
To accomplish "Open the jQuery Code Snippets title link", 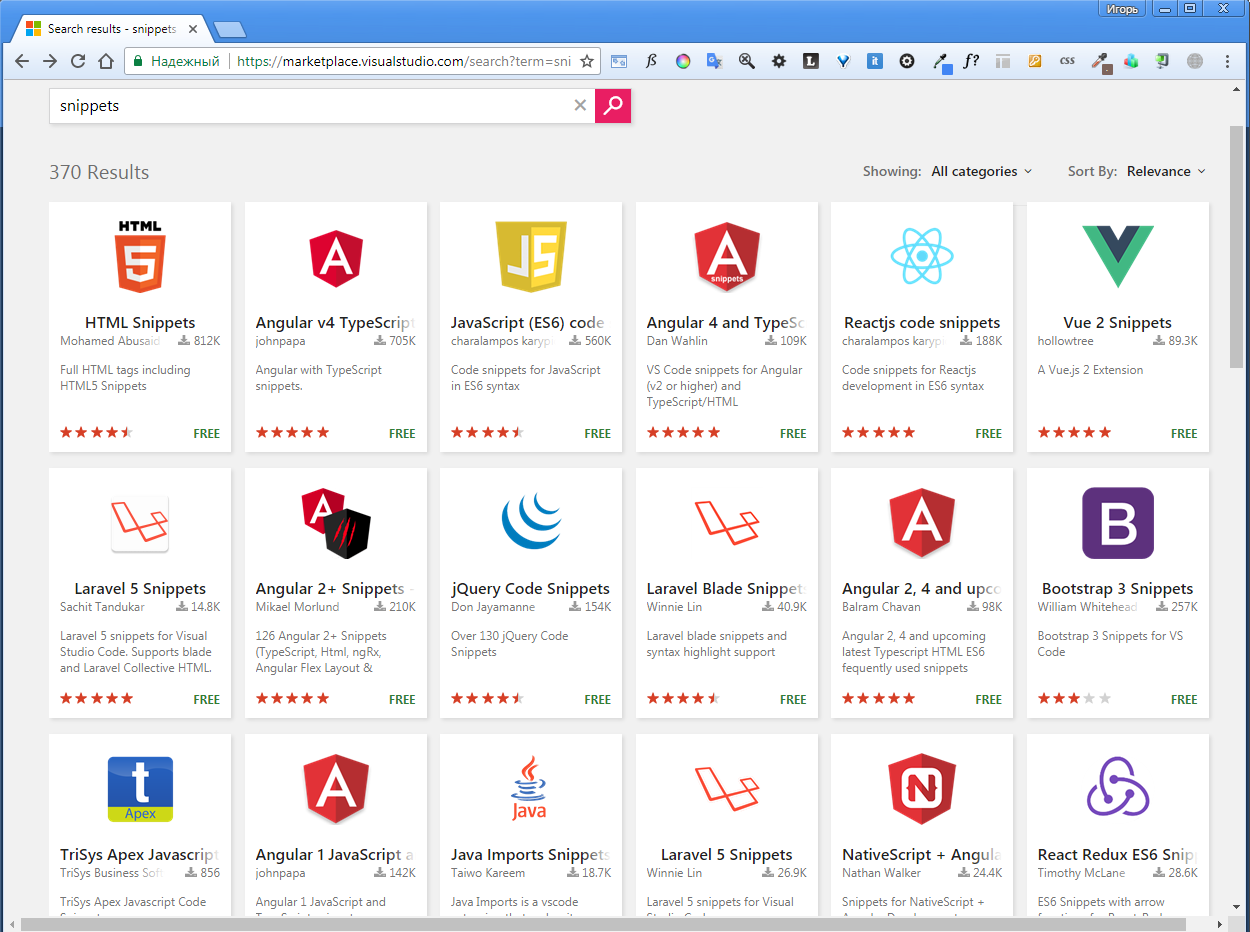I will point(531,589).
